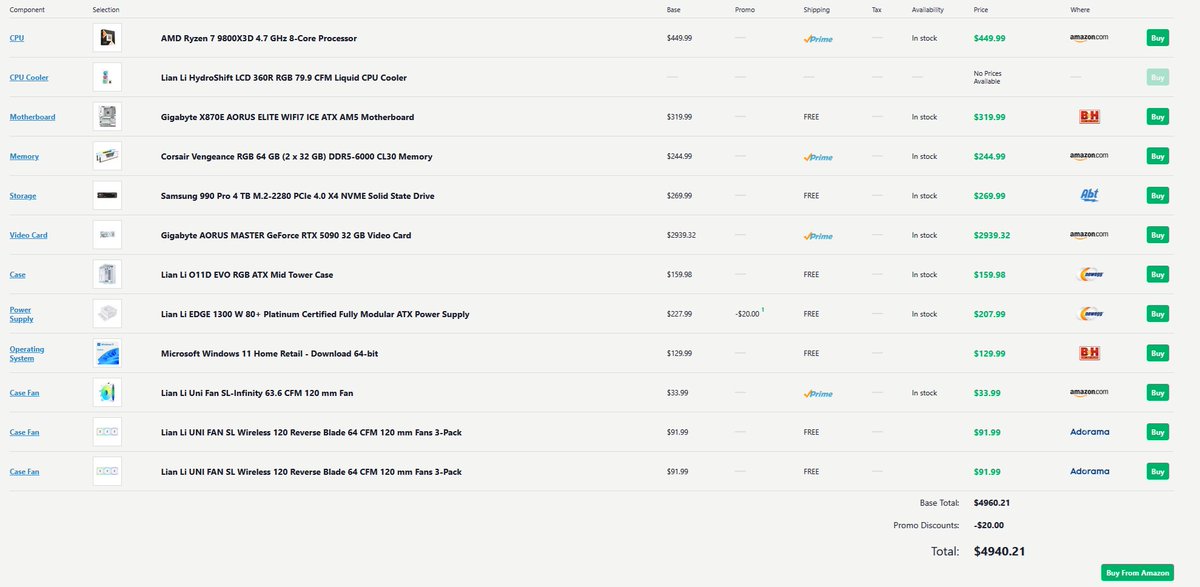The height and width of the screenshot is (587, 1200).
Task: Click the $4940.21 total amount
Action: tap(1000, 551)
